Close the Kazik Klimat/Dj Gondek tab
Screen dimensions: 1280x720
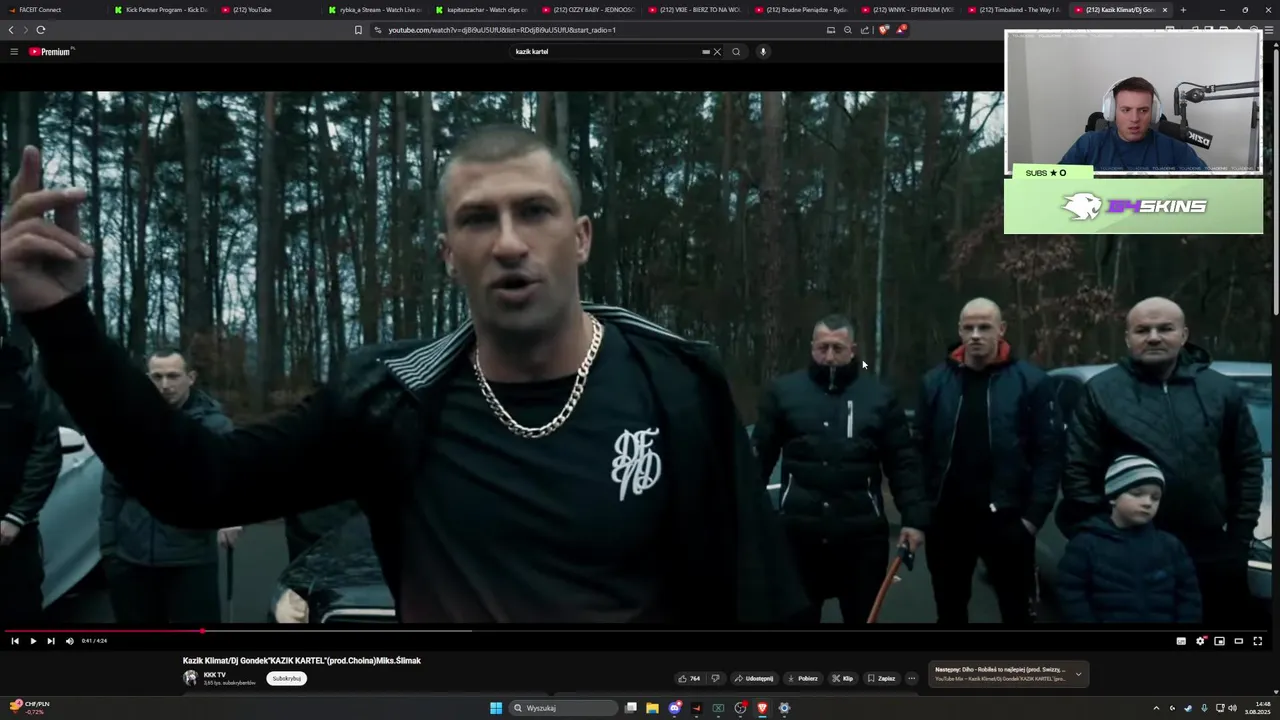pos(1164,10)
